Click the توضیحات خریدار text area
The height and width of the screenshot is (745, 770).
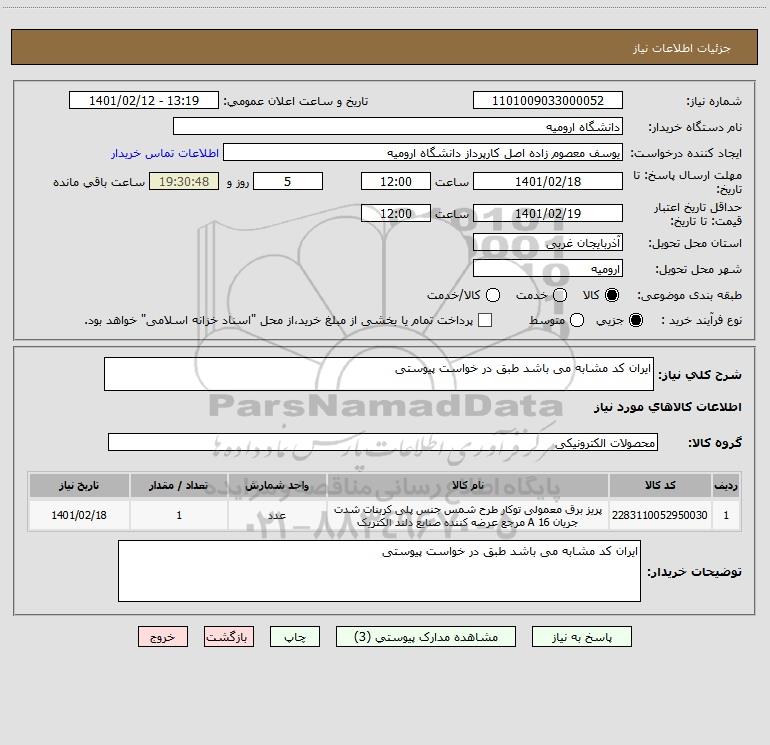click(x=379, y=571)
